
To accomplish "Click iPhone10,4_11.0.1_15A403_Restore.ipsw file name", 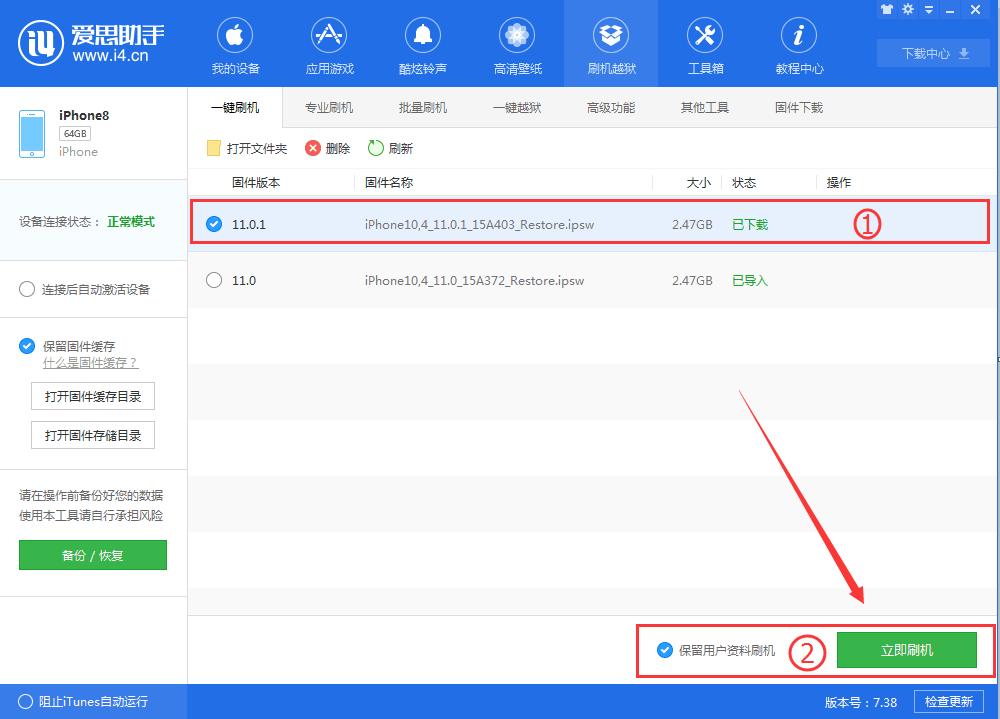I will (480, 225).
